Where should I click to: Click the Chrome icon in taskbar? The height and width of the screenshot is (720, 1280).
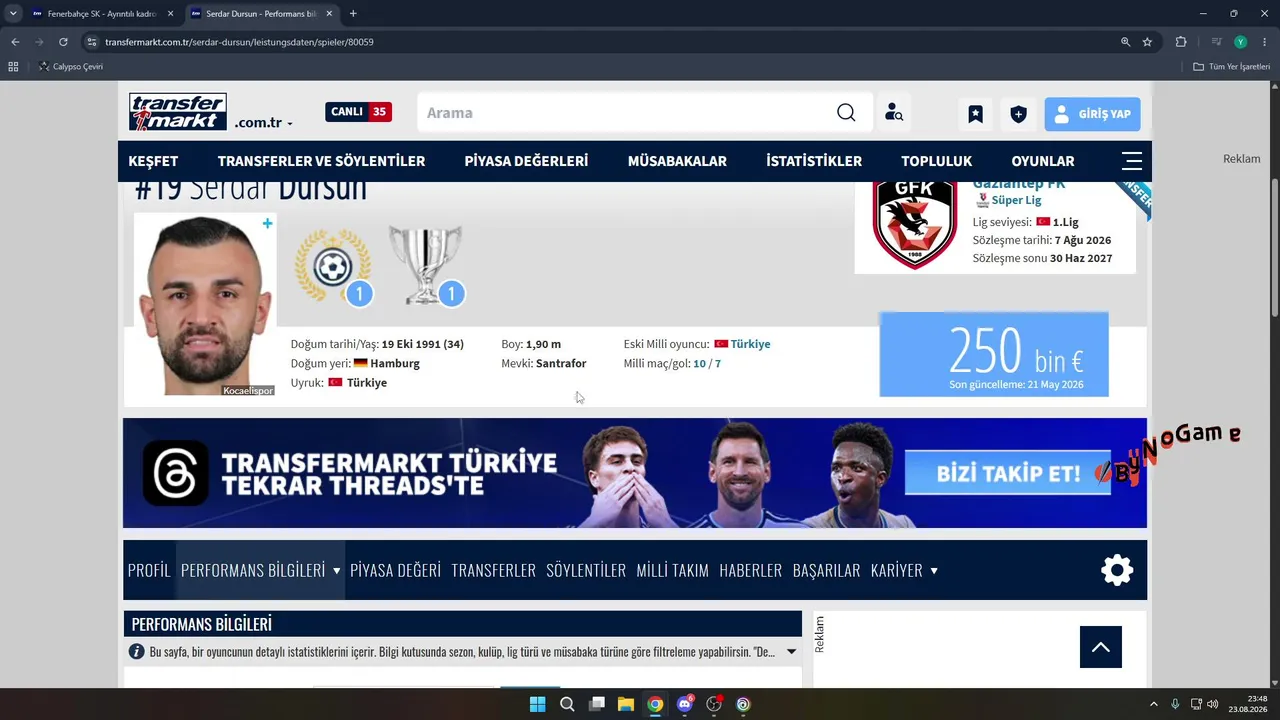(x=655, y=704)
